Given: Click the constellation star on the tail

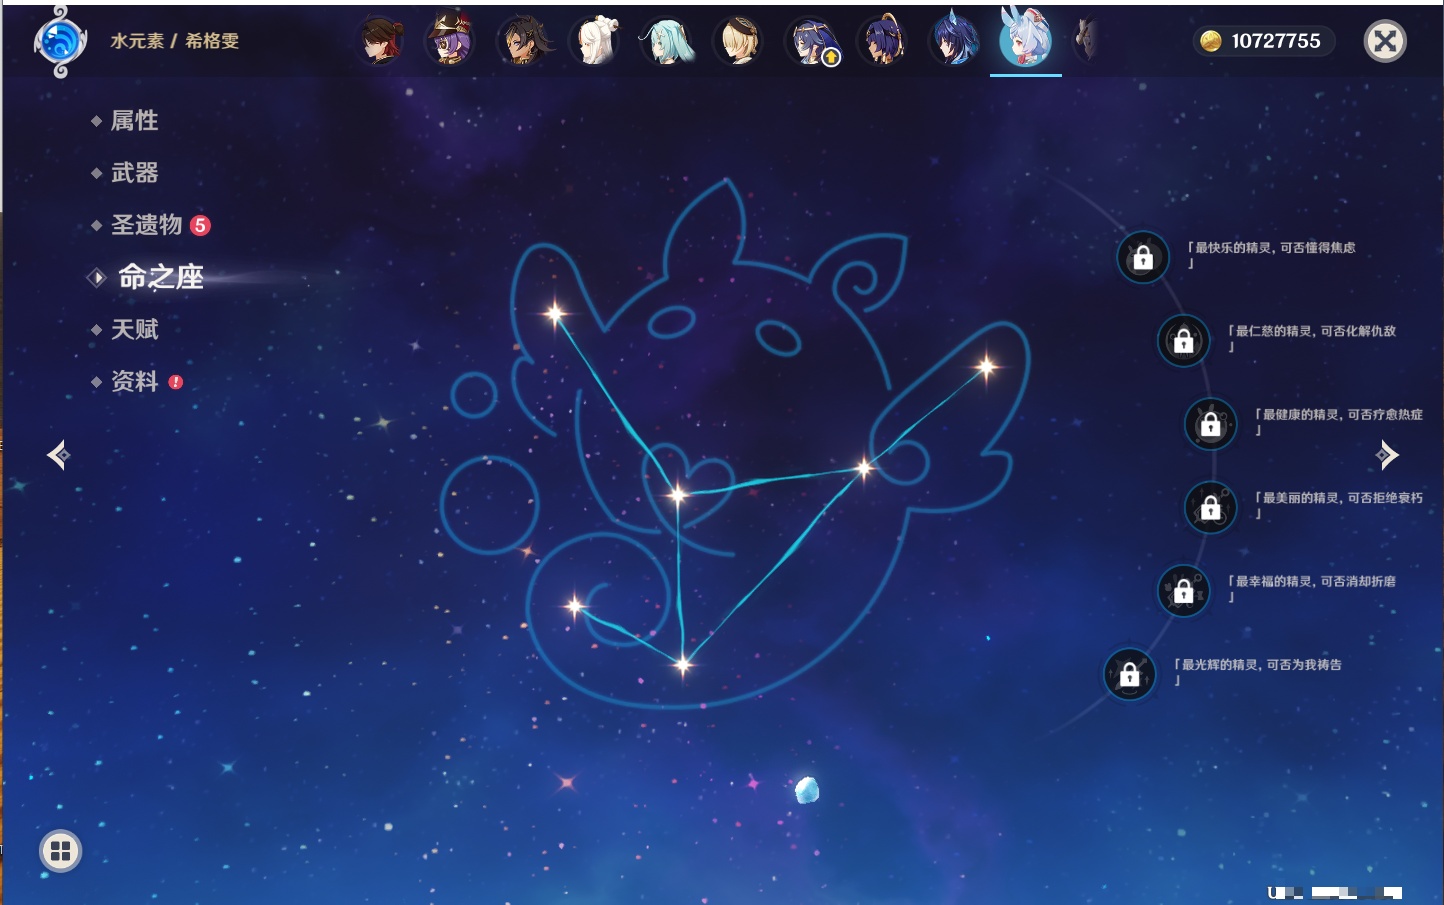Looking at the screenshot, I should (x=575, y=606).
